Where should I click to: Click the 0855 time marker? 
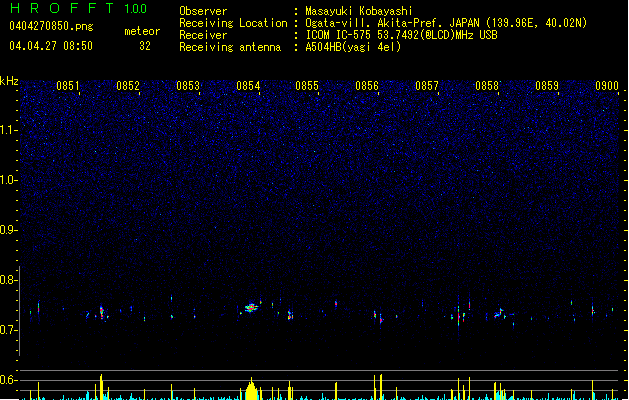(x=307, y=86)
